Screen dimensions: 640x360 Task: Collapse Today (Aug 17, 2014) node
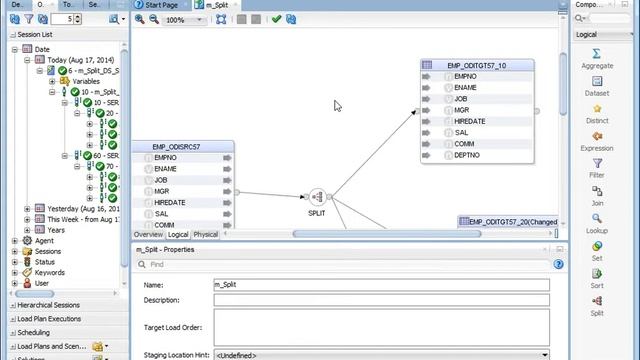tap(27, 60)
